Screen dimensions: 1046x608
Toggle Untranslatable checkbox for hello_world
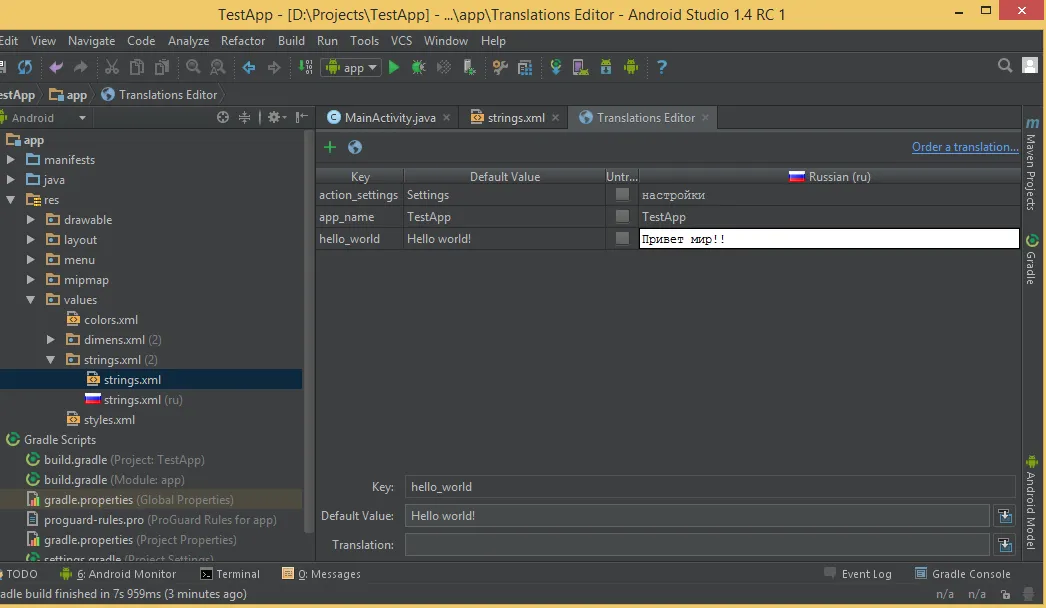[x=622, y=238]
